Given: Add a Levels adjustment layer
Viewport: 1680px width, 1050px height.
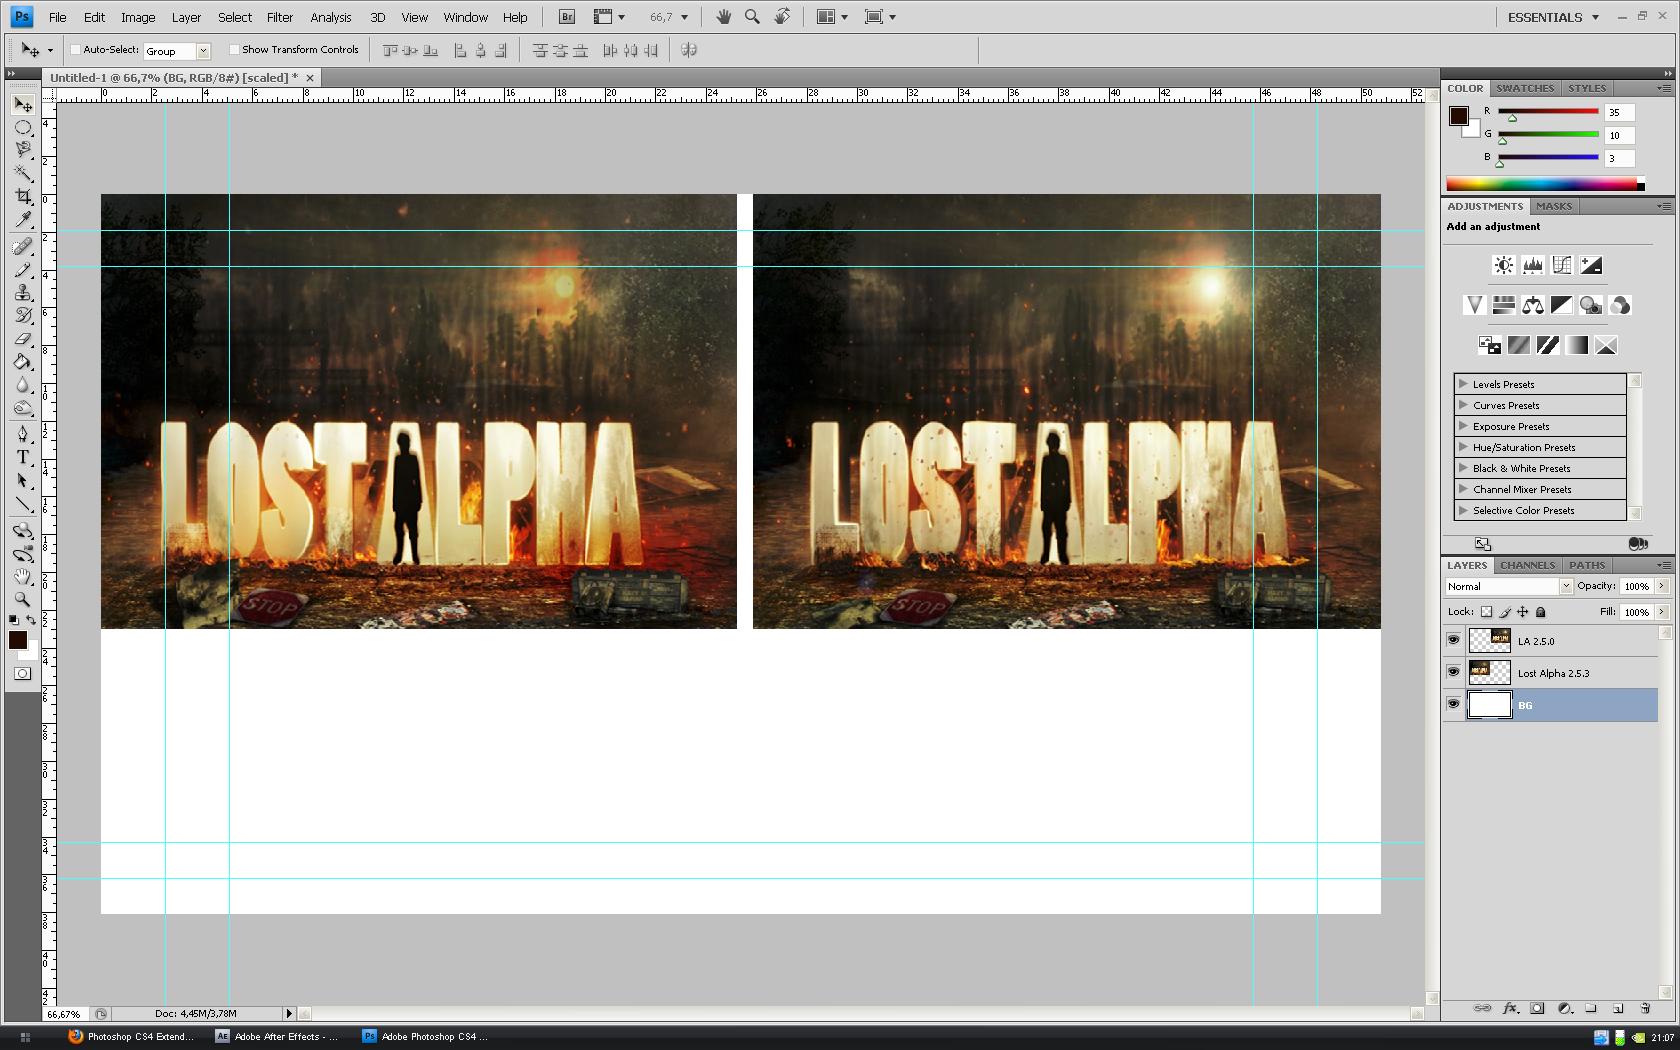Looking at the screenshot, I should (1532, 265).
